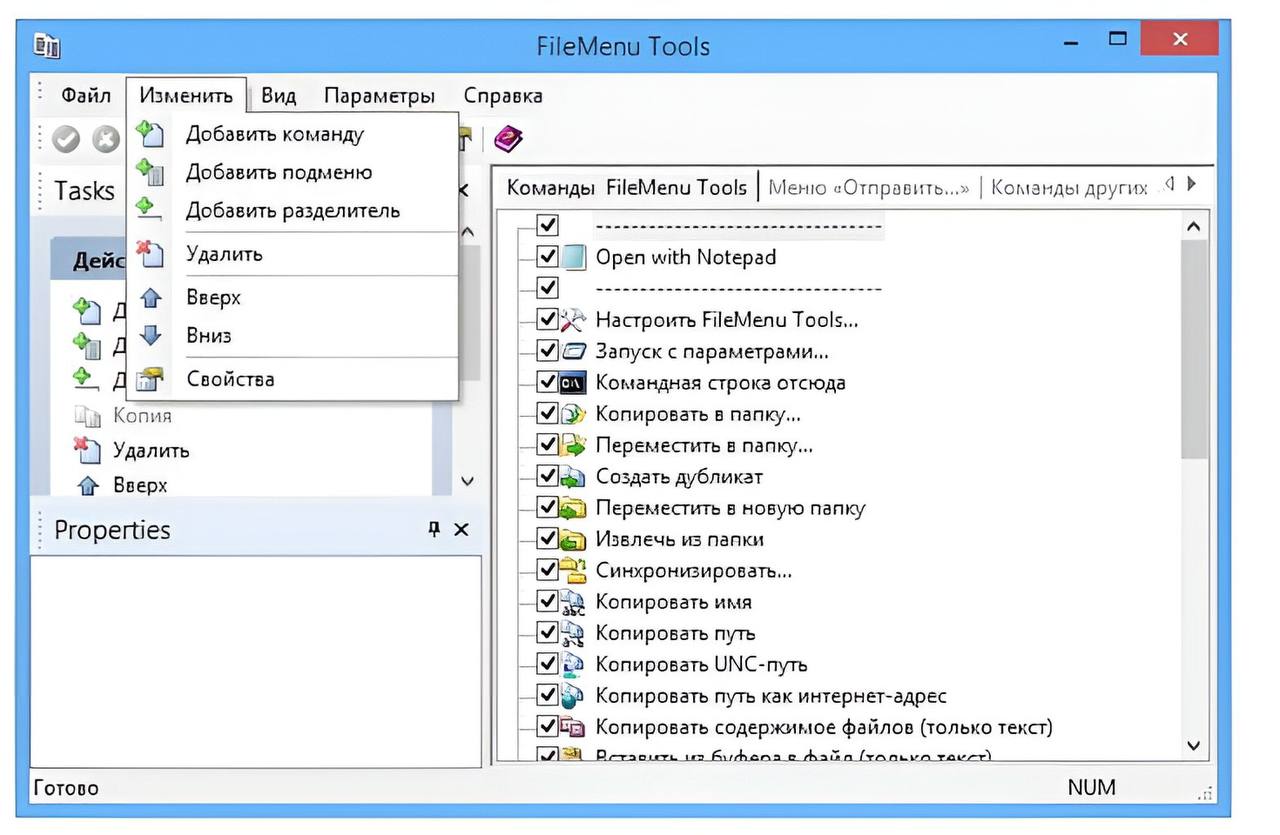Toggle the Копировать в папку checkbox
The height and width of the screenshot is (835, 1280).
pyautogui.click(x=547, y=414)
